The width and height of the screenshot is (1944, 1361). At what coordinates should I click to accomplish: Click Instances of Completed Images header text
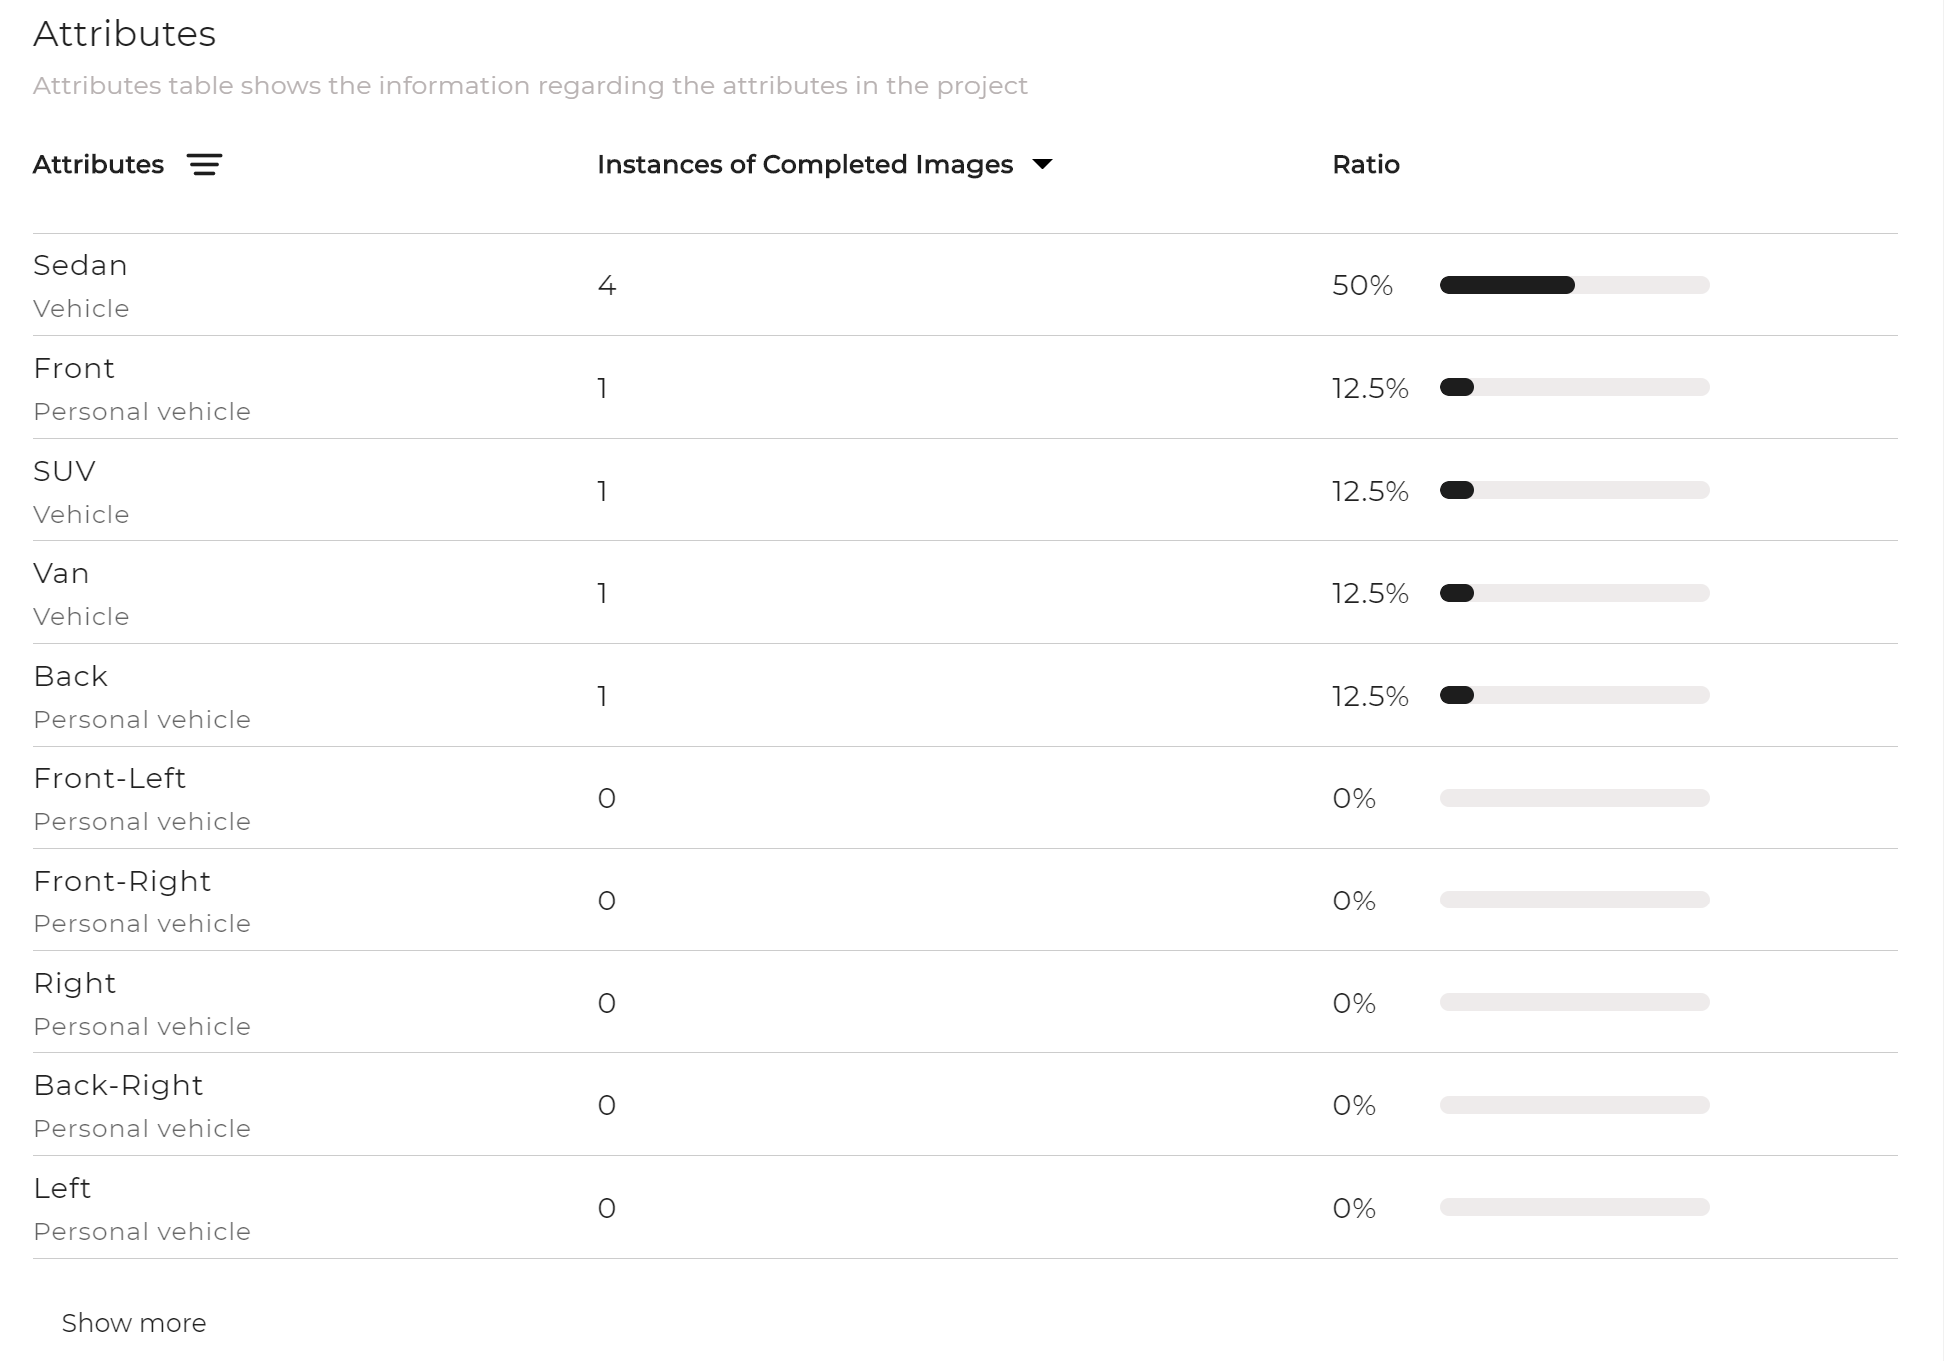coord(805,165)
